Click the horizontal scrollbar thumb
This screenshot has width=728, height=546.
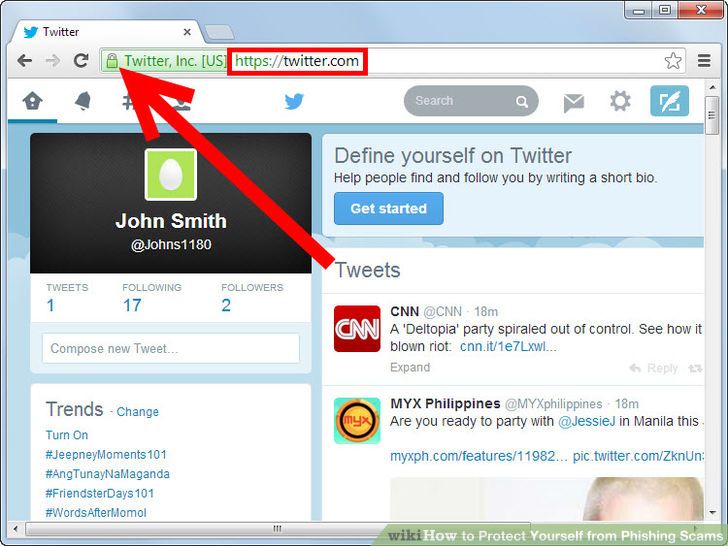coord(277,529)
